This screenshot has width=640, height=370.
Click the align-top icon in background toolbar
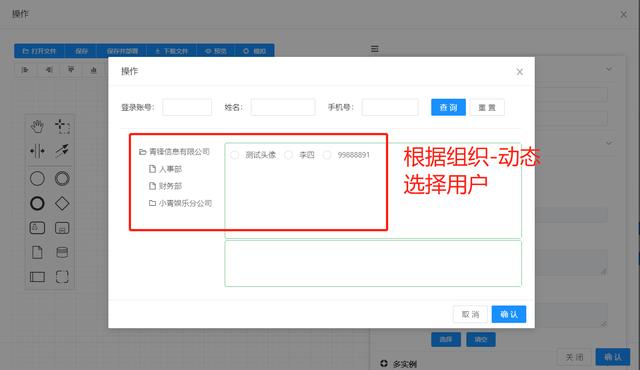pos(71,70)
